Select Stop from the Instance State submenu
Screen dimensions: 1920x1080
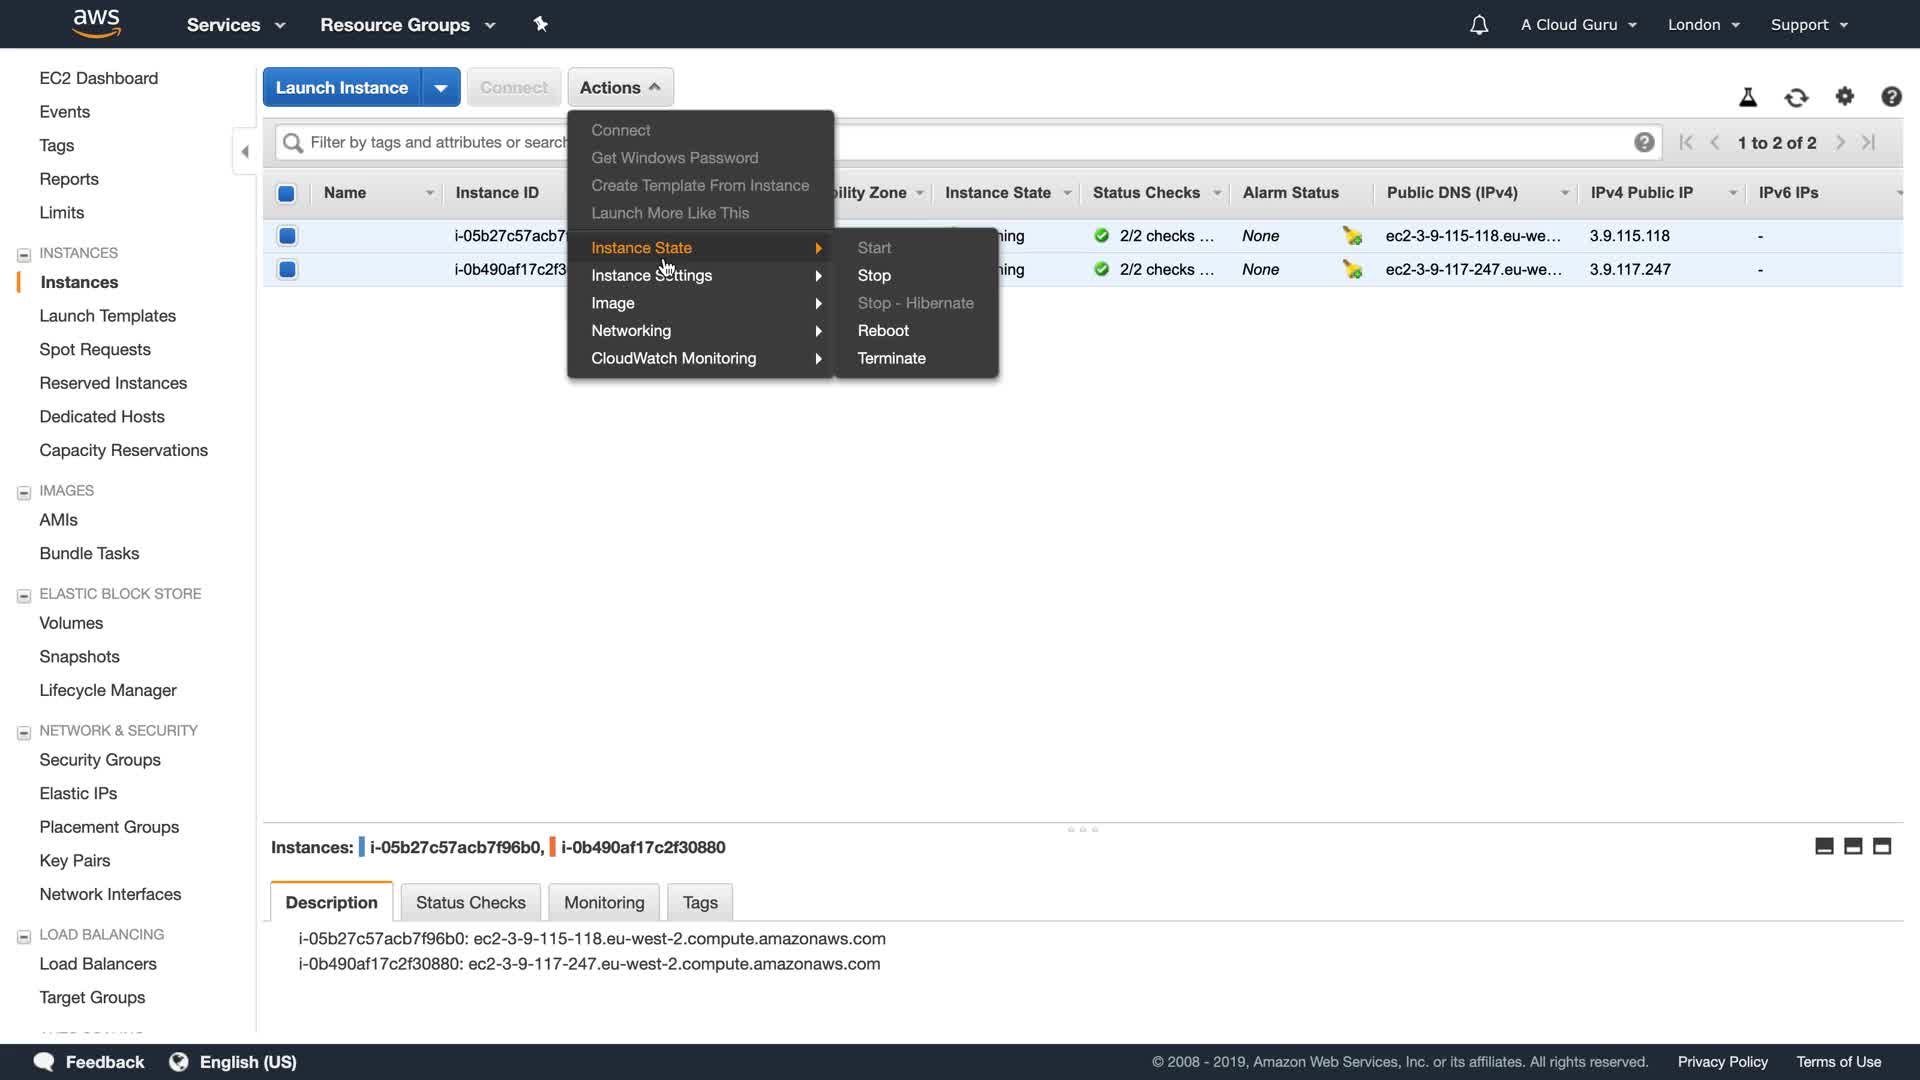[874, 275]
